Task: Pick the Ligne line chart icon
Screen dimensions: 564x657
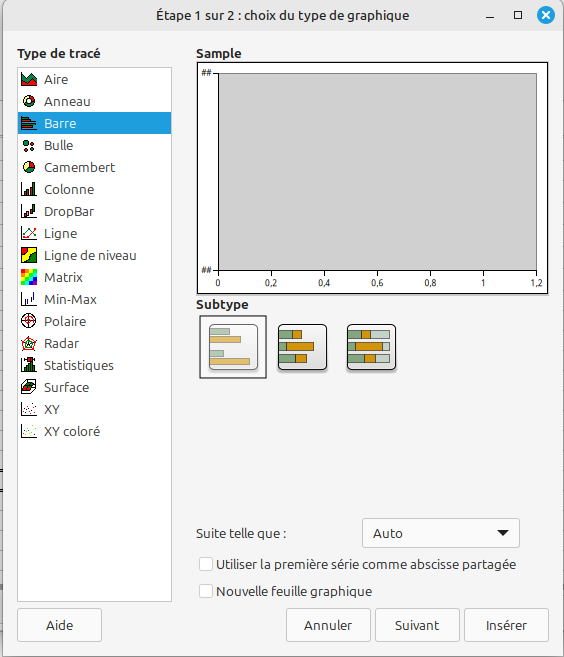Action: [x=29, y=233]
